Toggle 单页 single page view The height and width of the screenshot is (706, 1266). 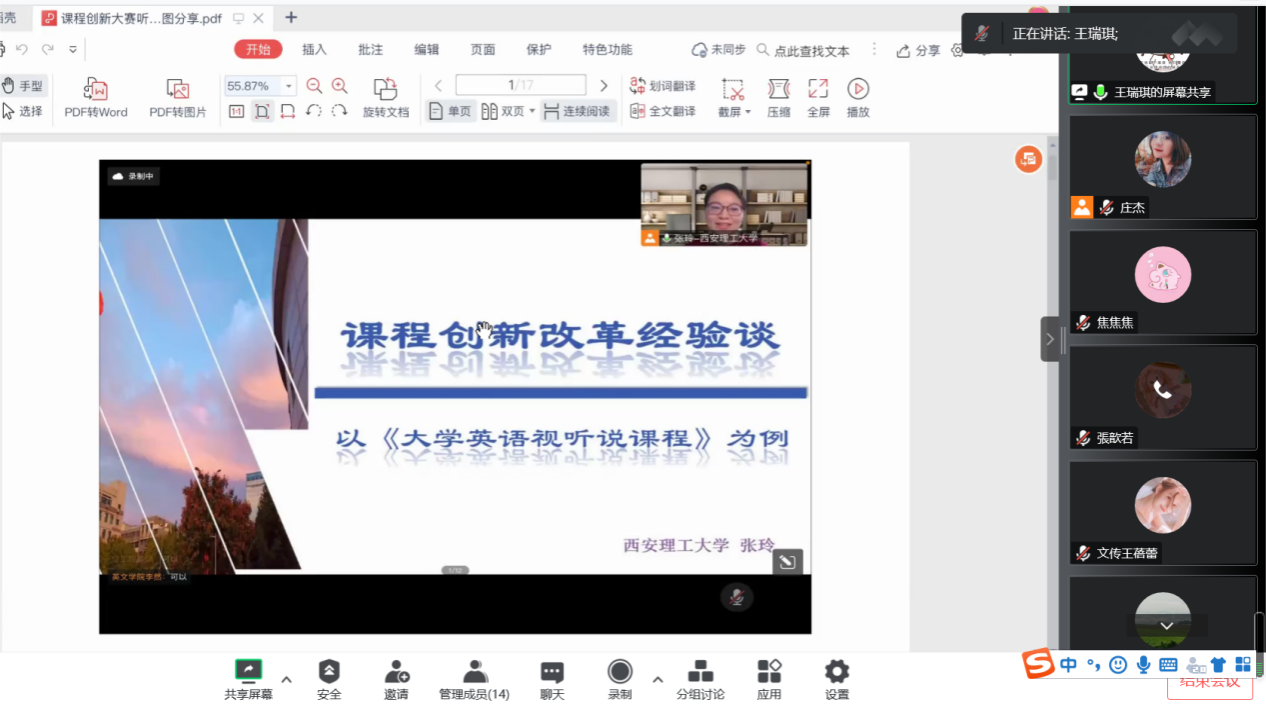450,111
